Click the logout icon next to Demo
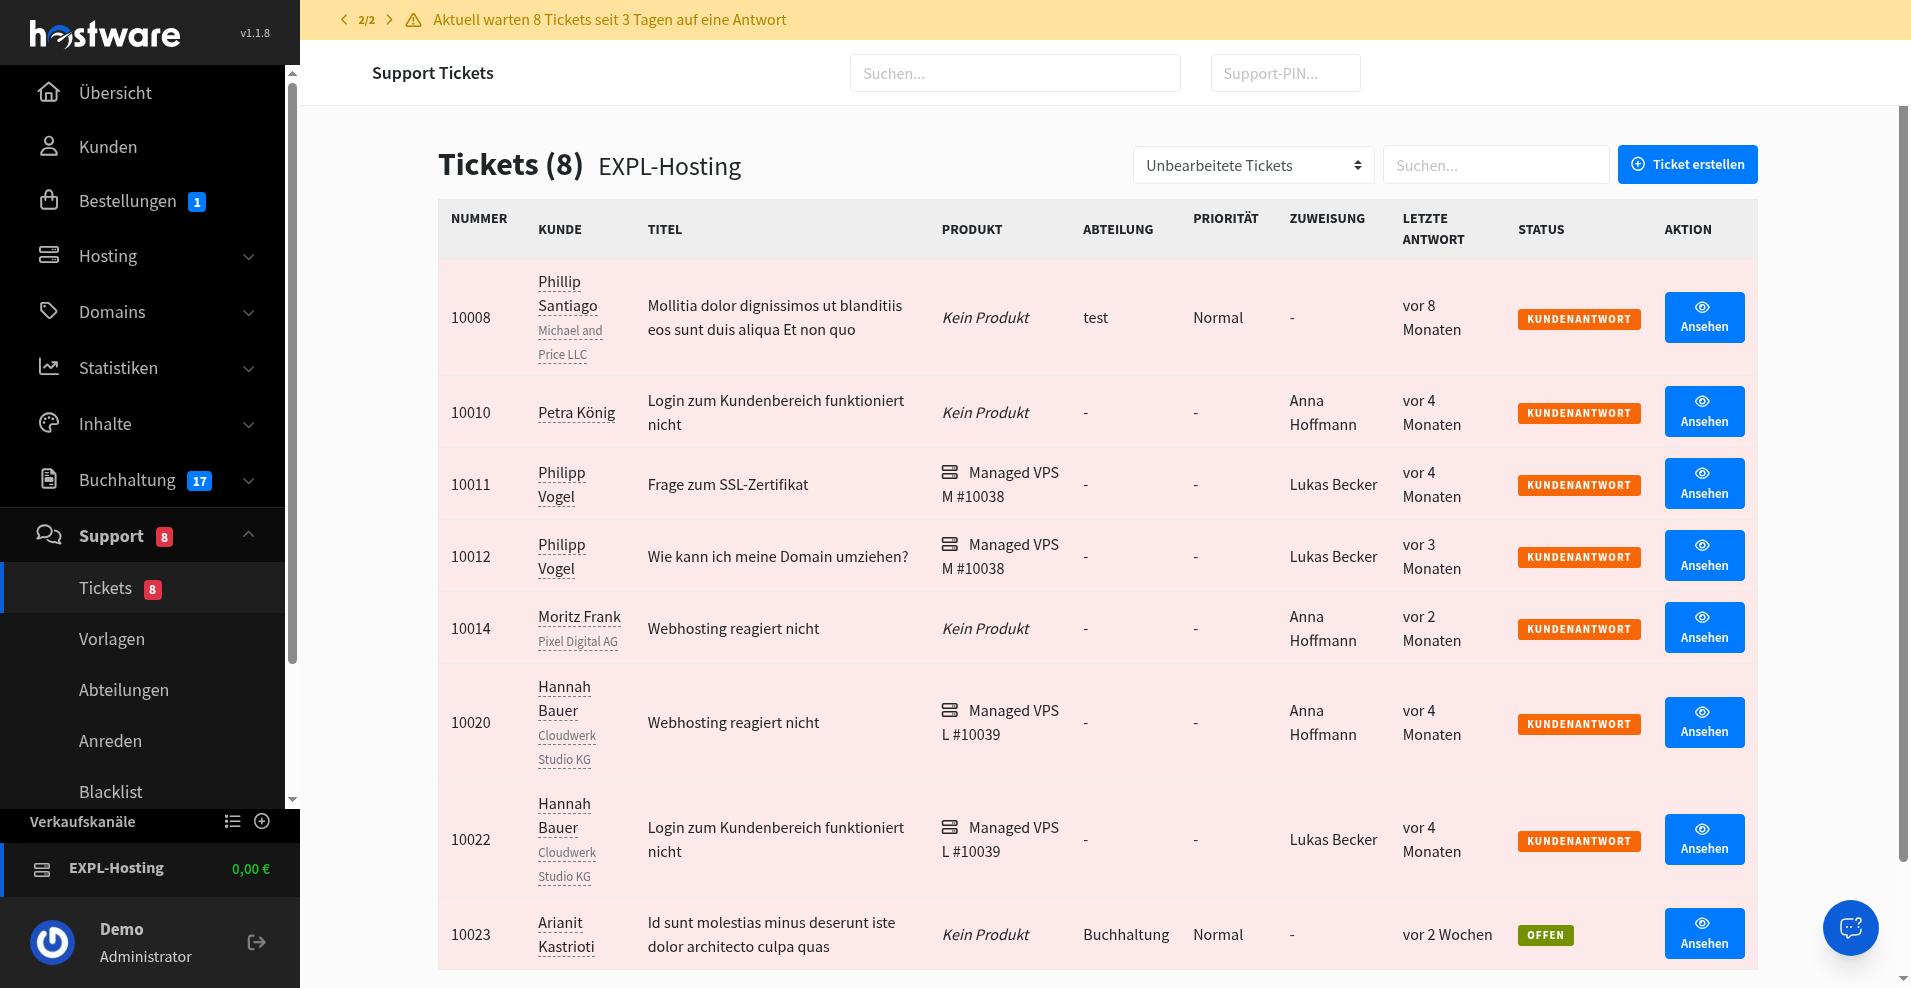Screen dimensions: 1911x988 point(256,942)
